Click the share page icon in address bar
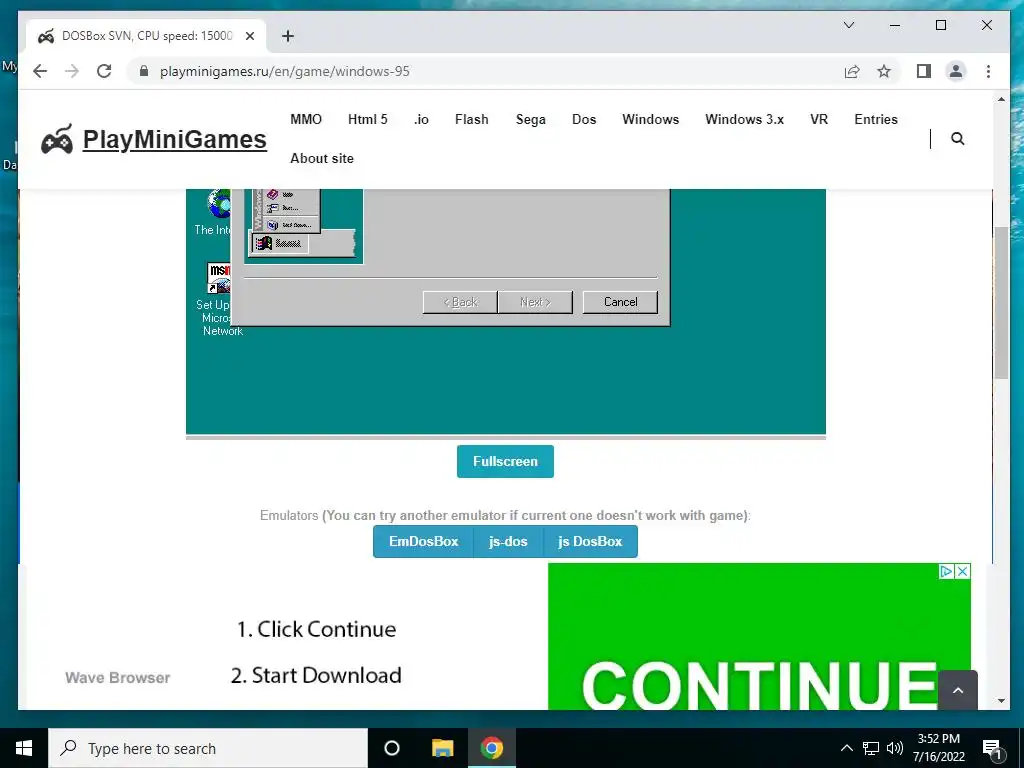 (852, 71)
